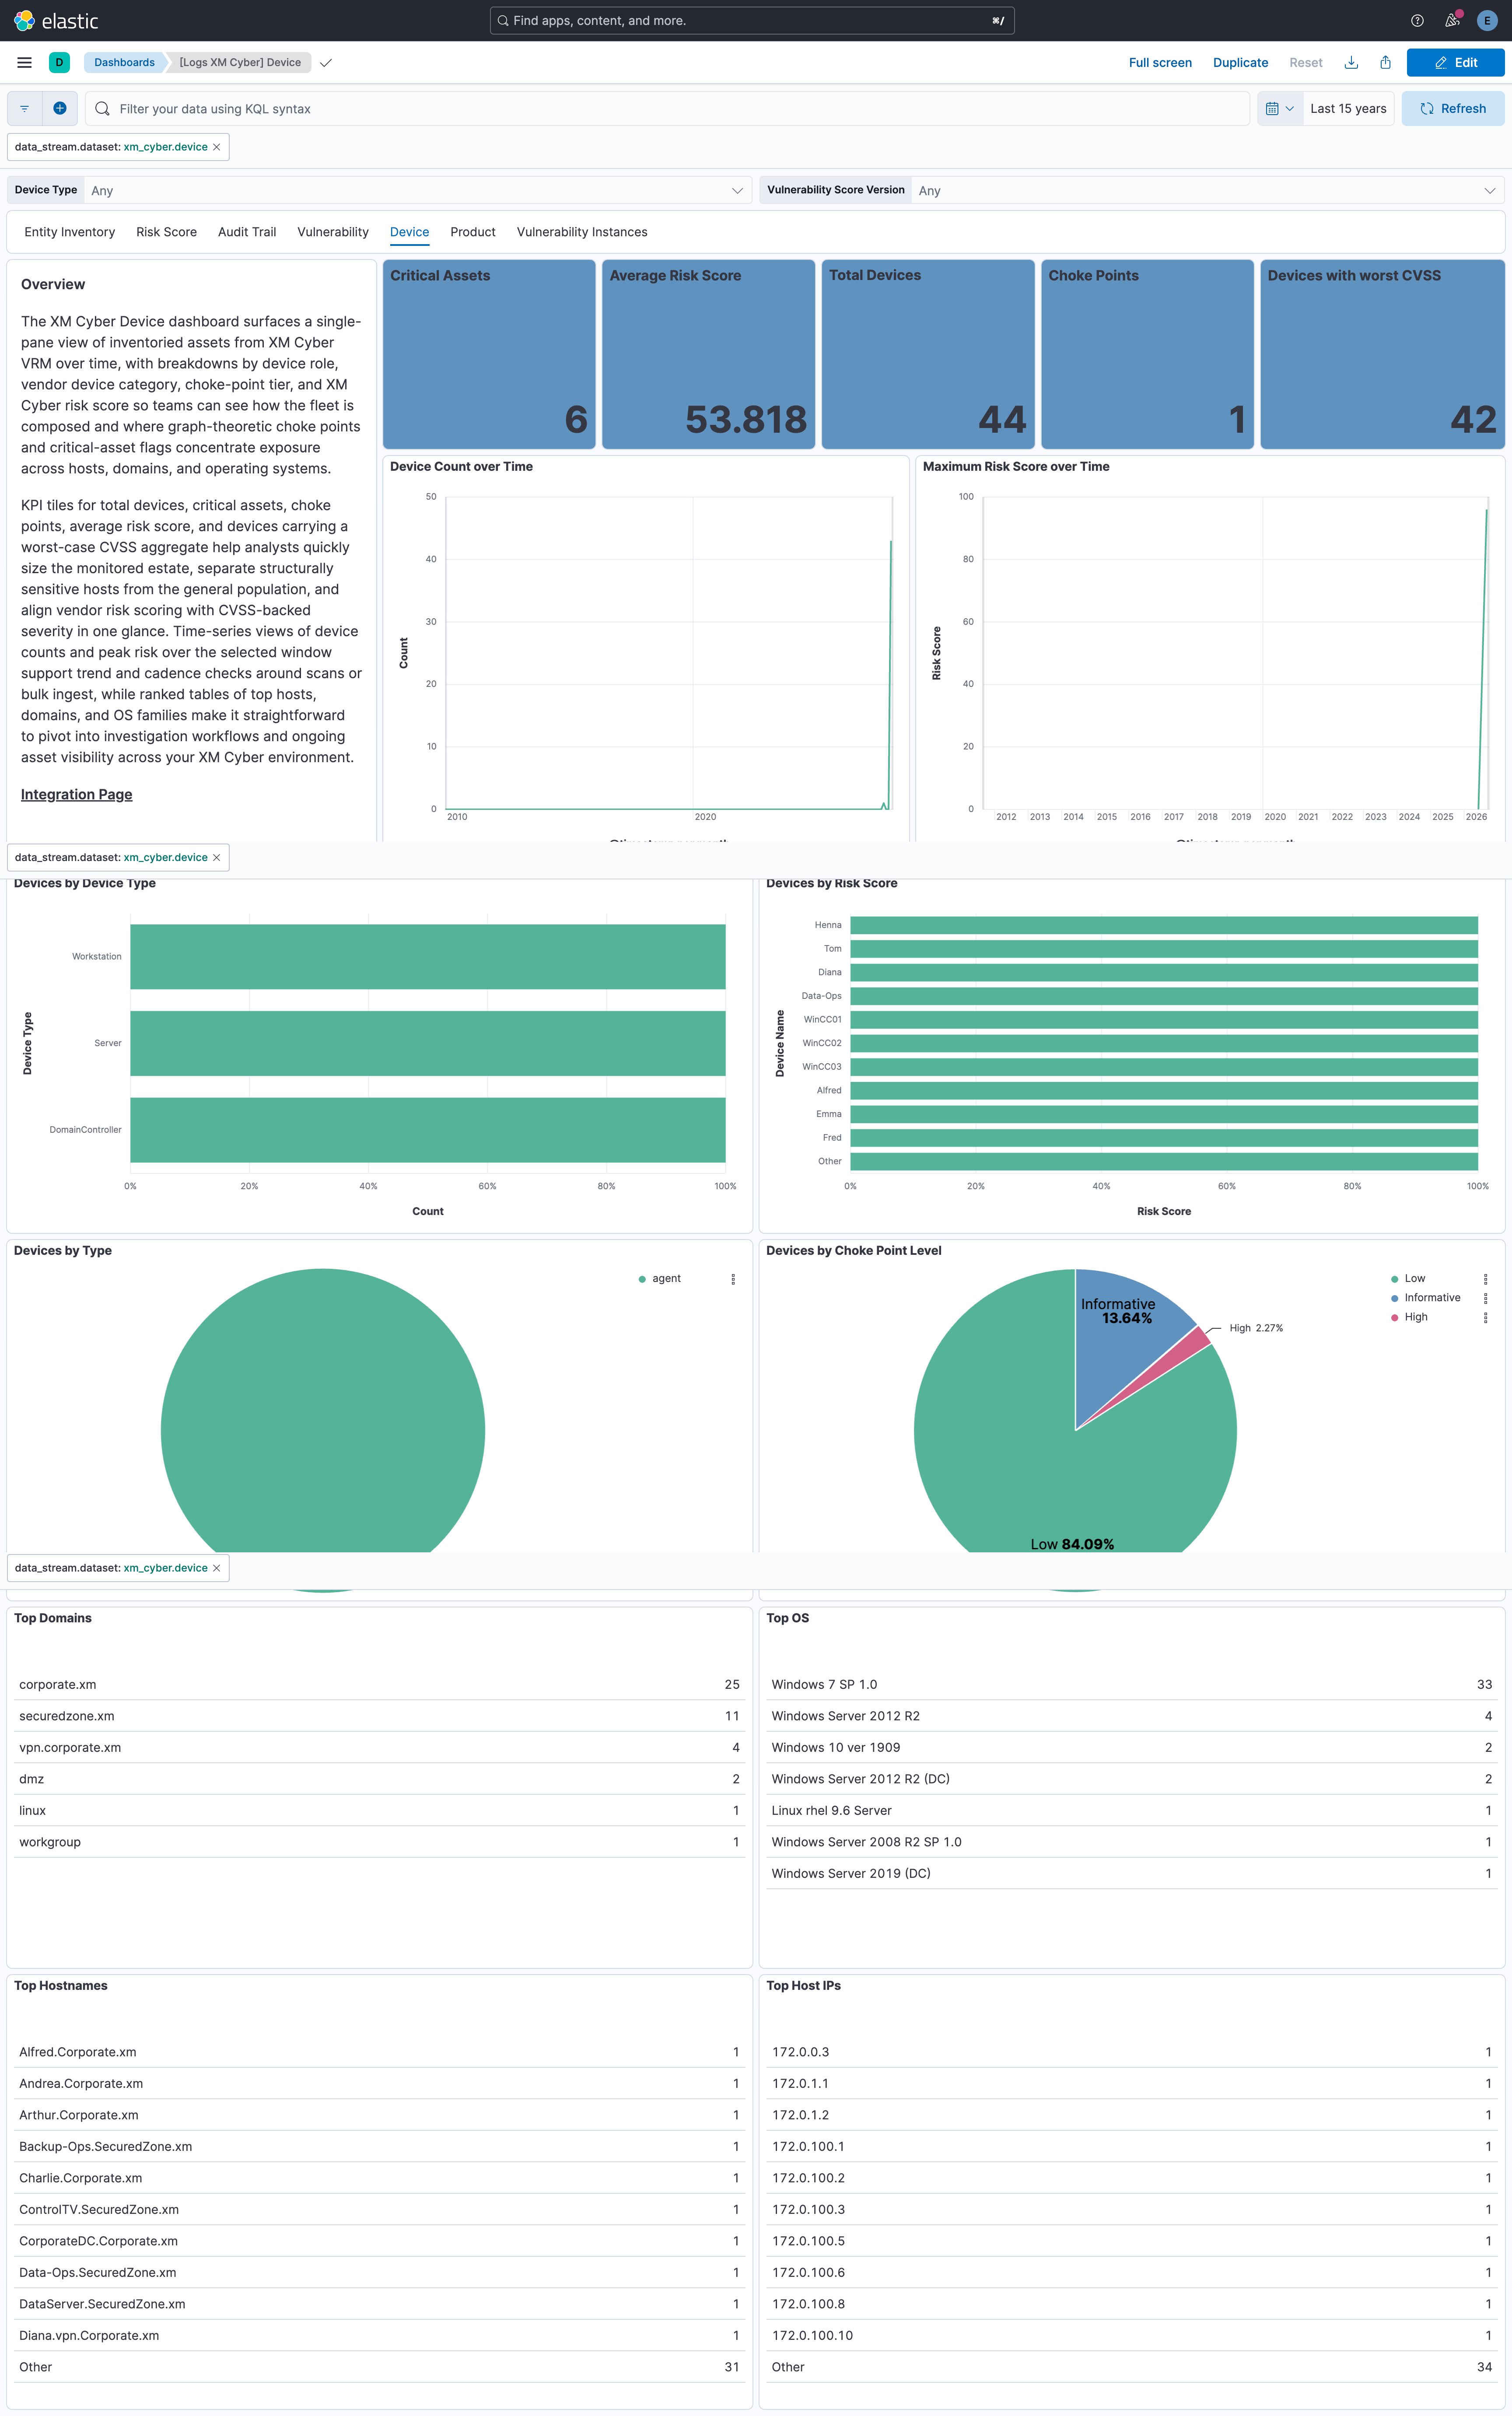Open options for High legend item
Screen dimensions: 1512x2416
click(x=1485, y=1317)
